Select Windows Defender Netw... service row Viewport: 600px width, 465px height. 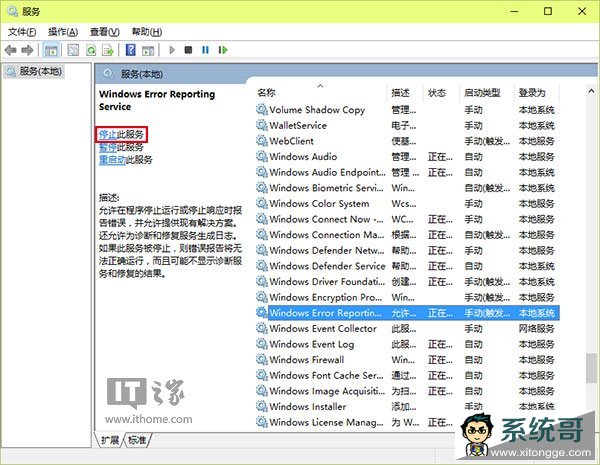[406, 250]
